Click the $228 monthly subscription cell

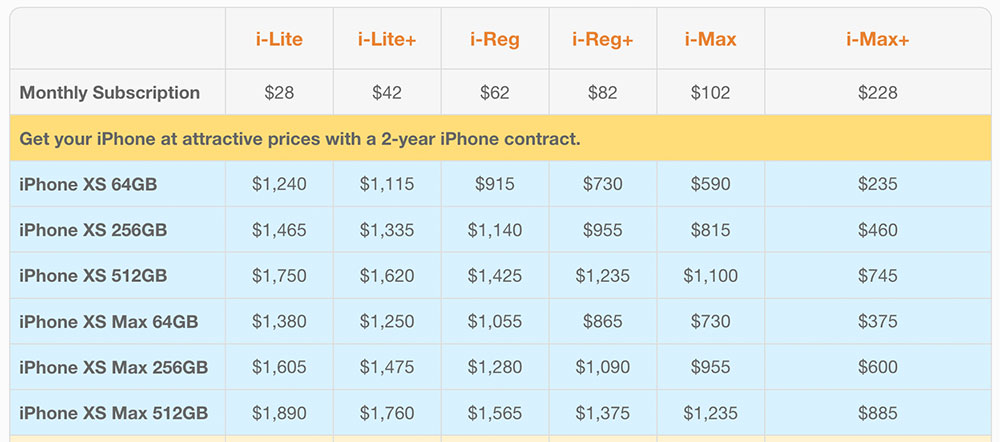coord(877,93)
